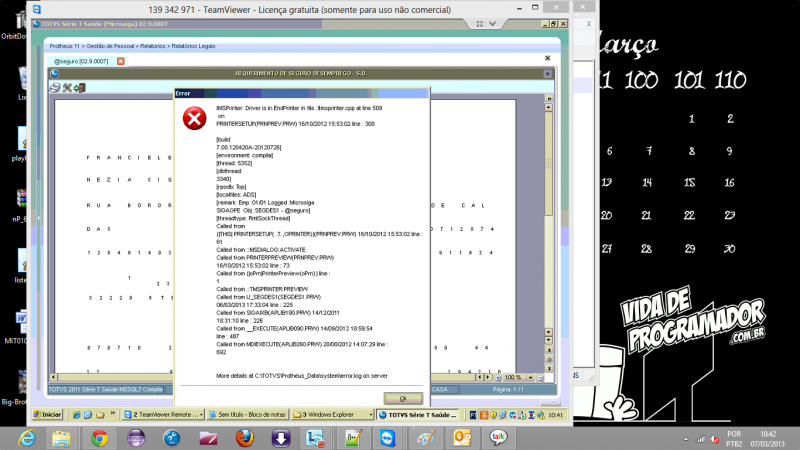Click Página: 1 / 1 status text
The width and height of the screenshot is (800, 450).
coord(508,389)
